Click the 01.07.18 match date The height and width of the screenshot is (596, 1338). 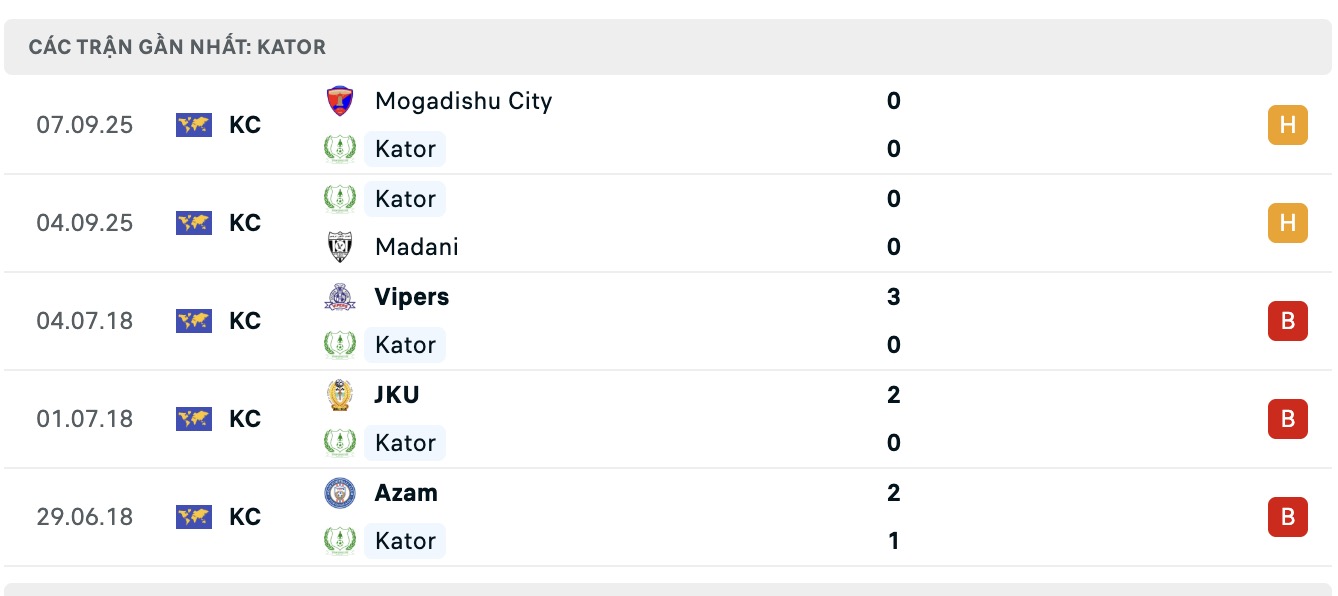84,418
